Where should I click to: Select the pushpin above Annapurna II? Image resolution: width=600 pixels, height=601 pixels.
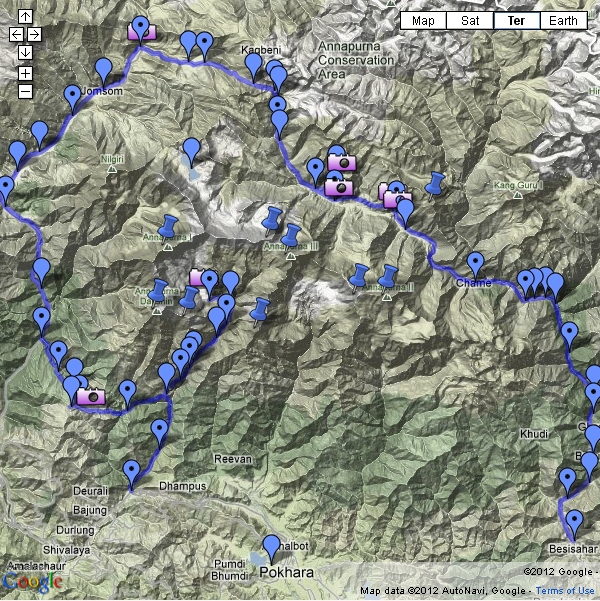coord(390,277)
